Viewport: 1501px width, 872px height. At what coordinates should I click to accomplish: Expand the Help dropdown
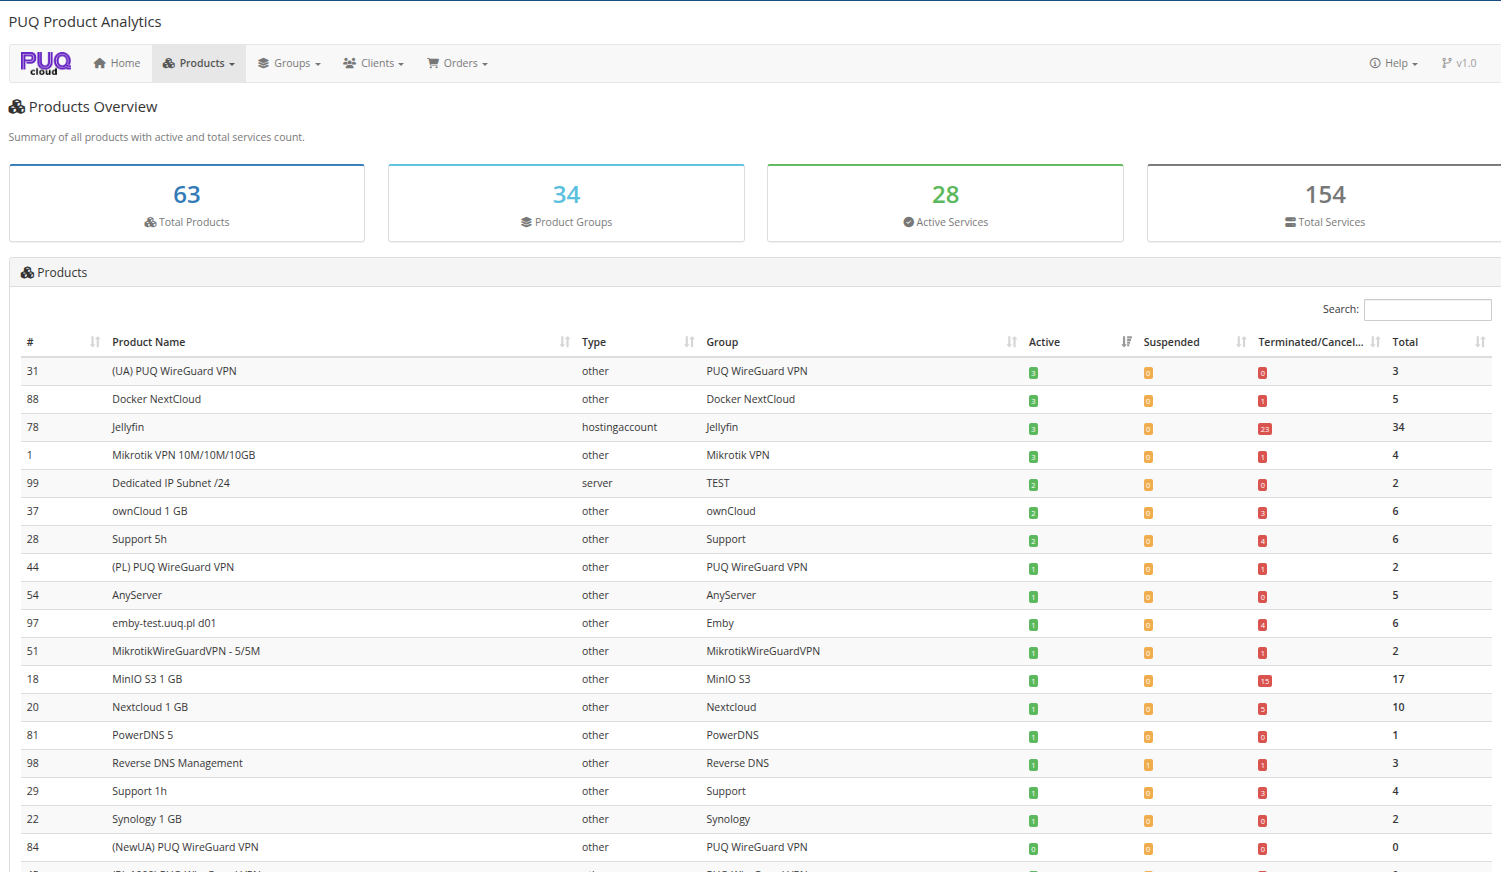[x=1393, y=63]
